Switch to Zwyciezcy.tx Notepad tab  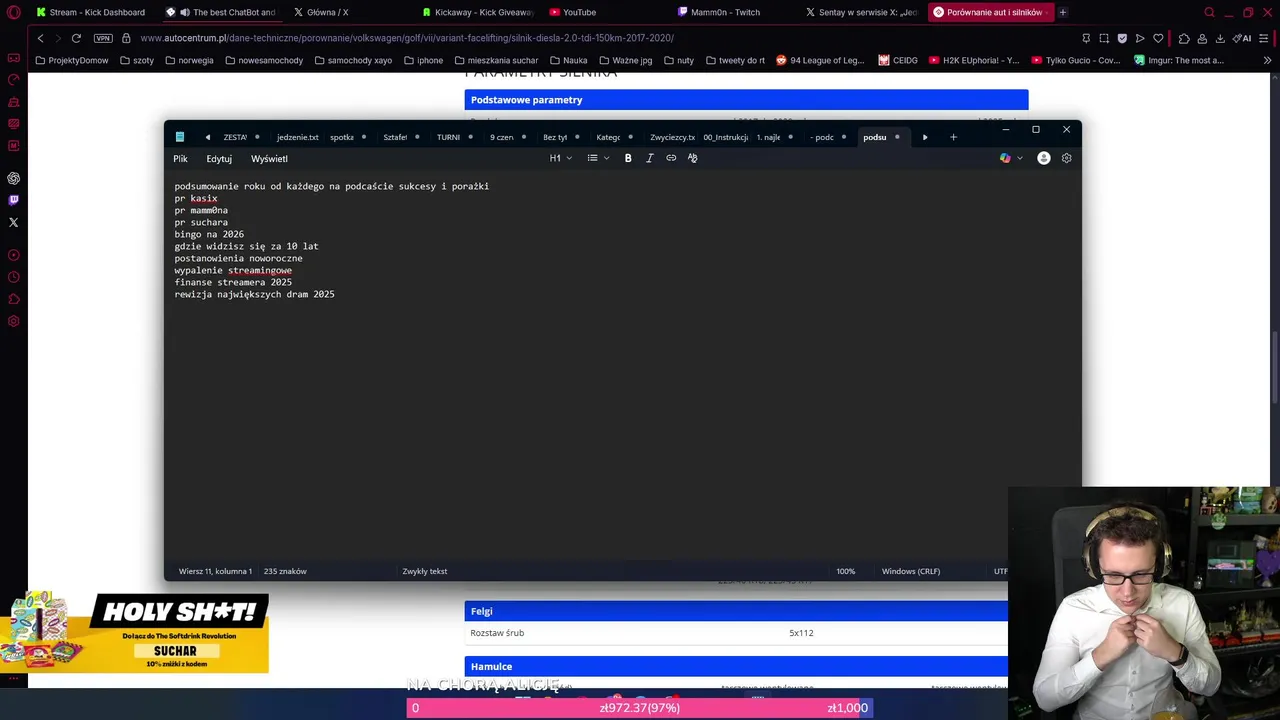(x=672, y=137)
